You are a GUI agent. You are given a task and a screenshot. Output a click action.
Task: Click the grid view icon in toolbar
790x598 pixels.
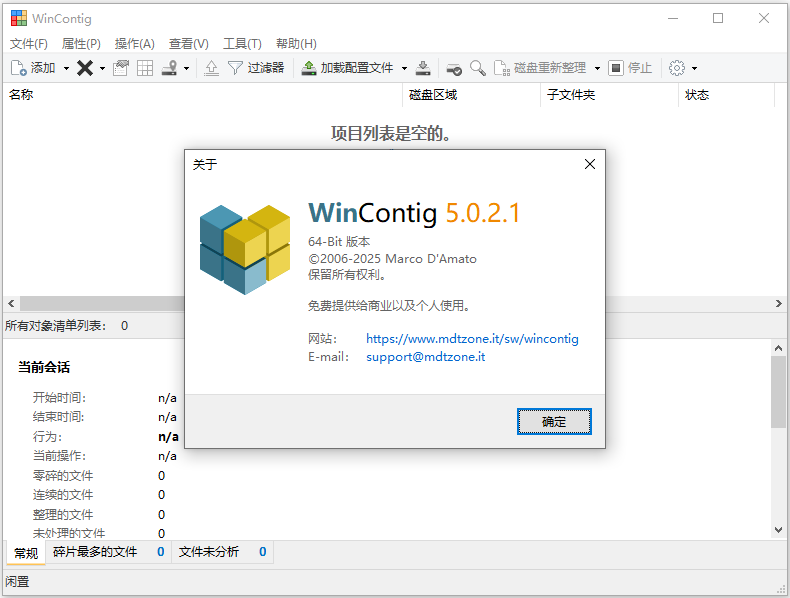(x=145, y=68)
